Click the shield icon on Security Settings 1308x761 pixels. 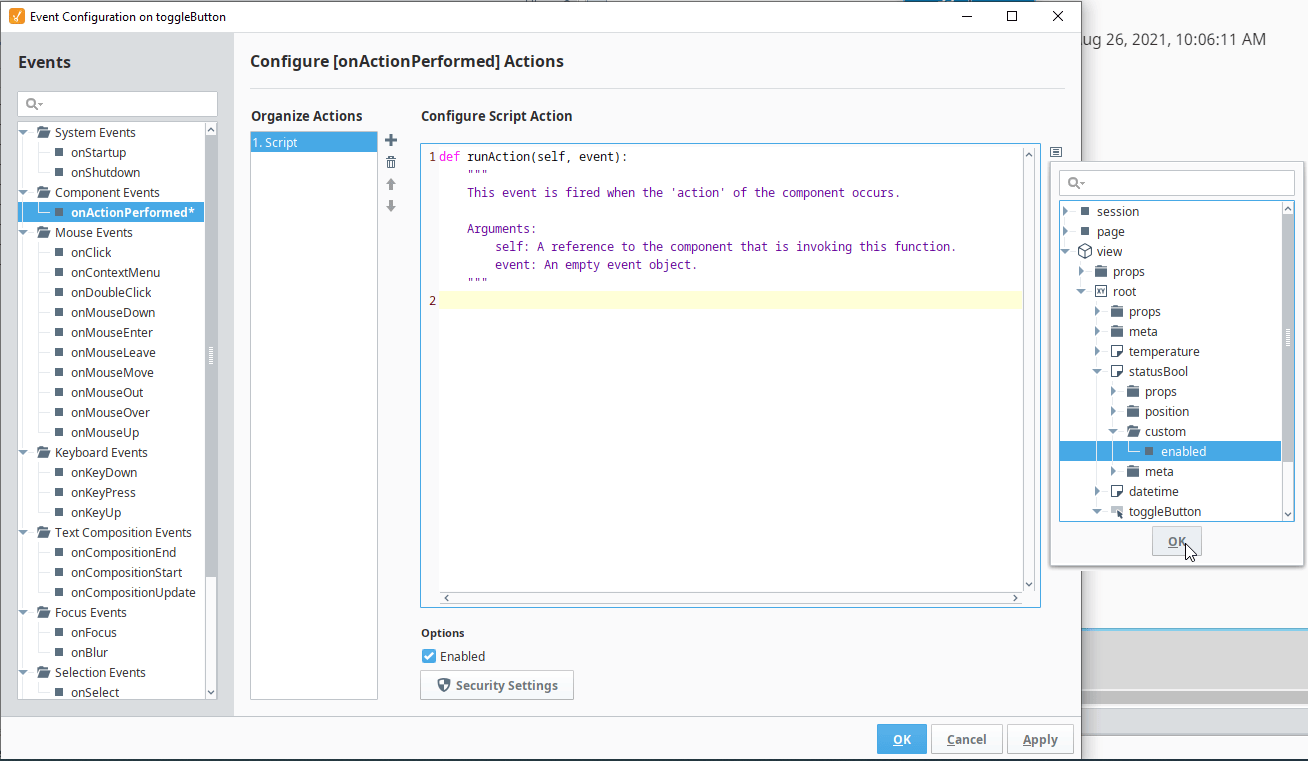tap(444, 685)
